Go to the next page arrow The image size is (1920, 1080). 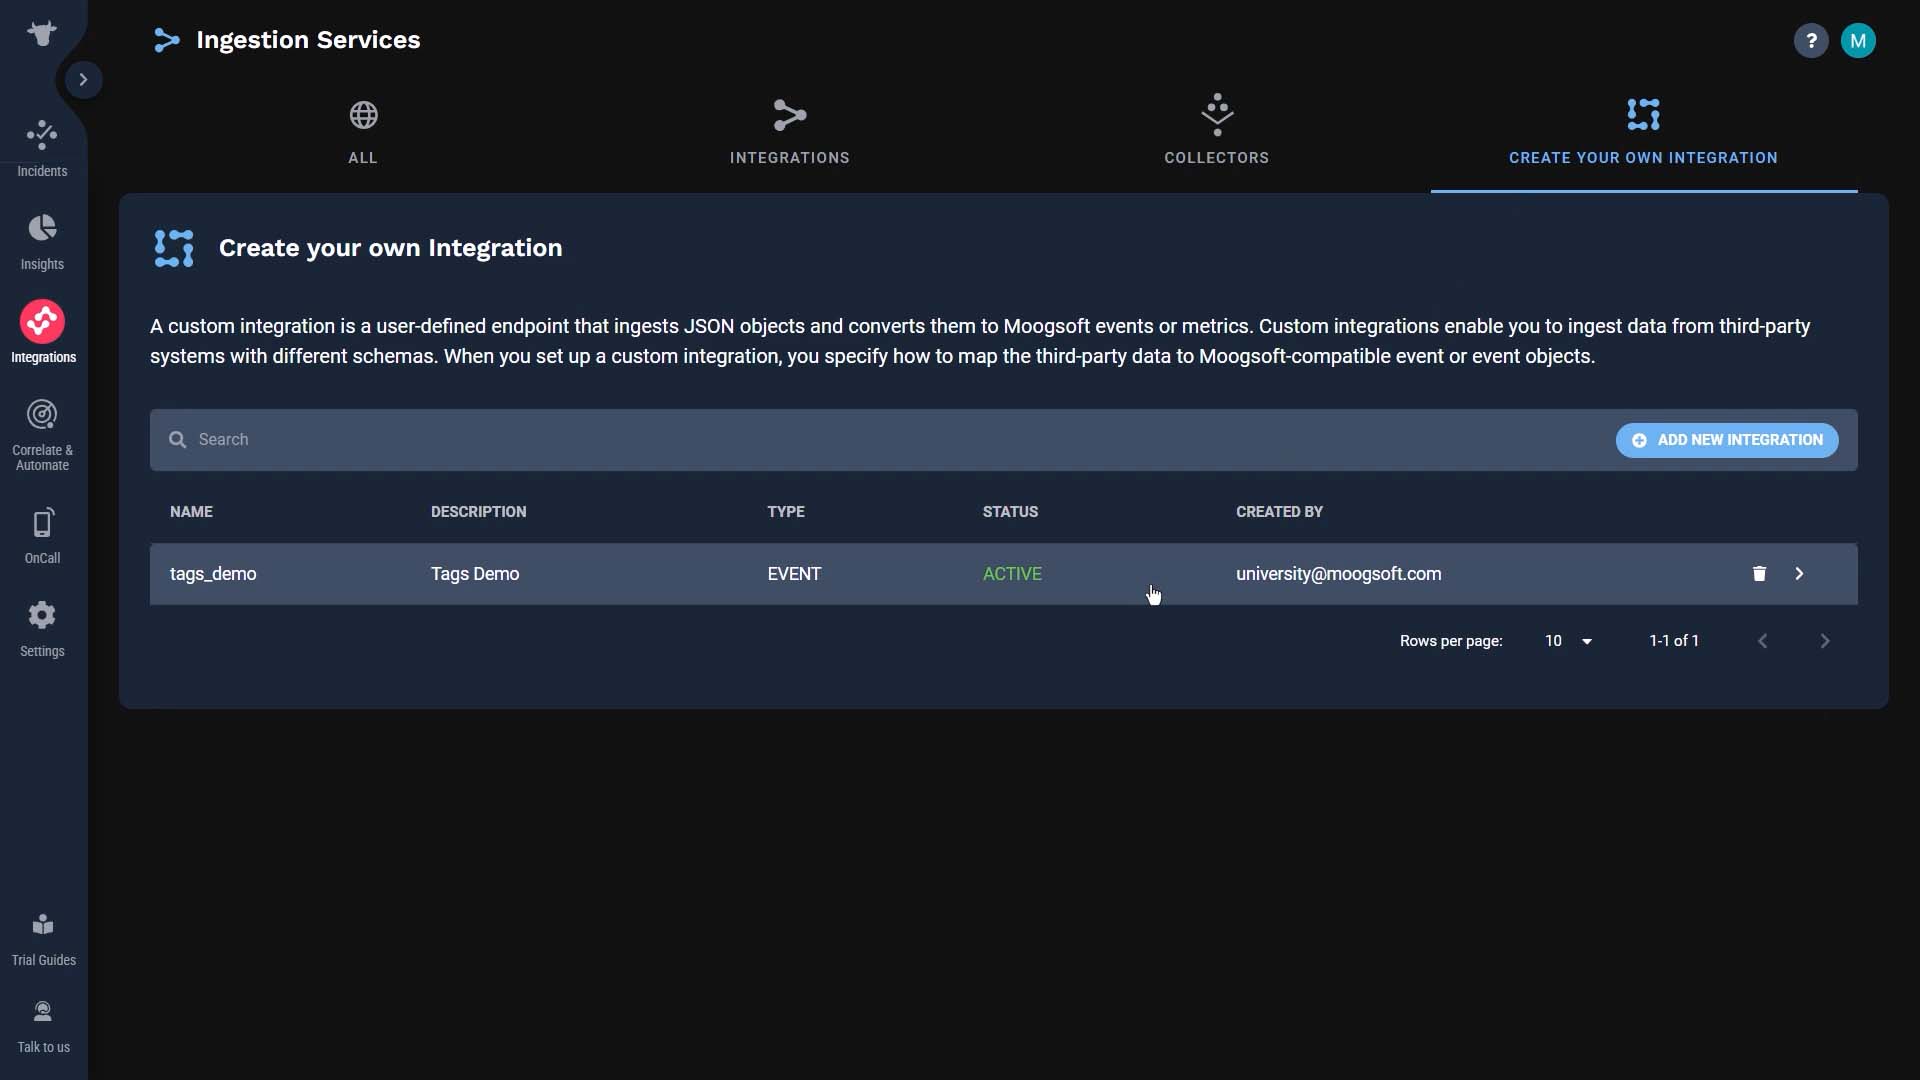click(1825, 641)
